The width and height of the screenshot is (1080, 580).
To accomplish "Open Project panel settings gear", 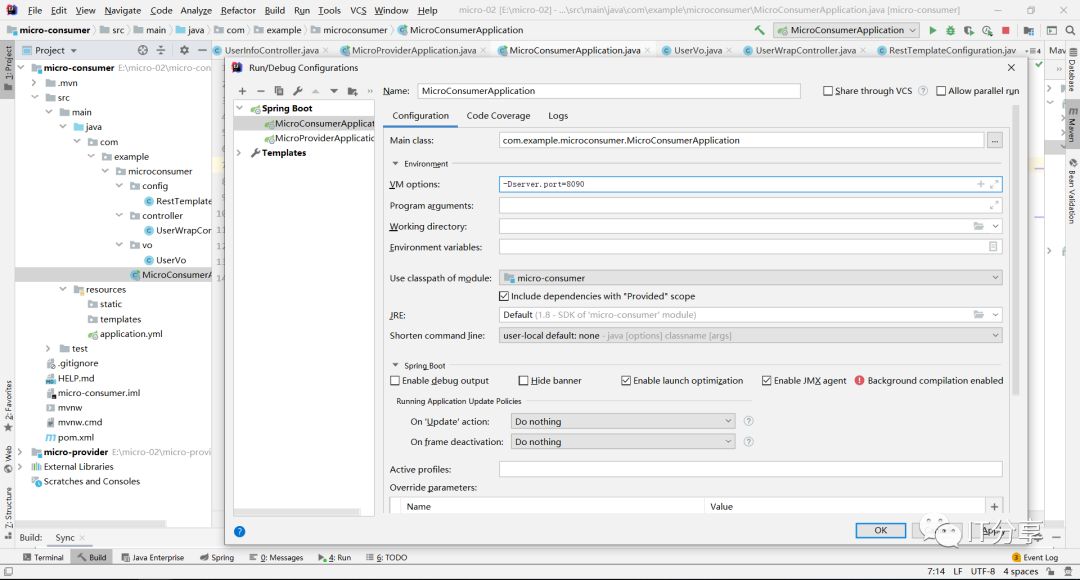I will click(184, 50).
